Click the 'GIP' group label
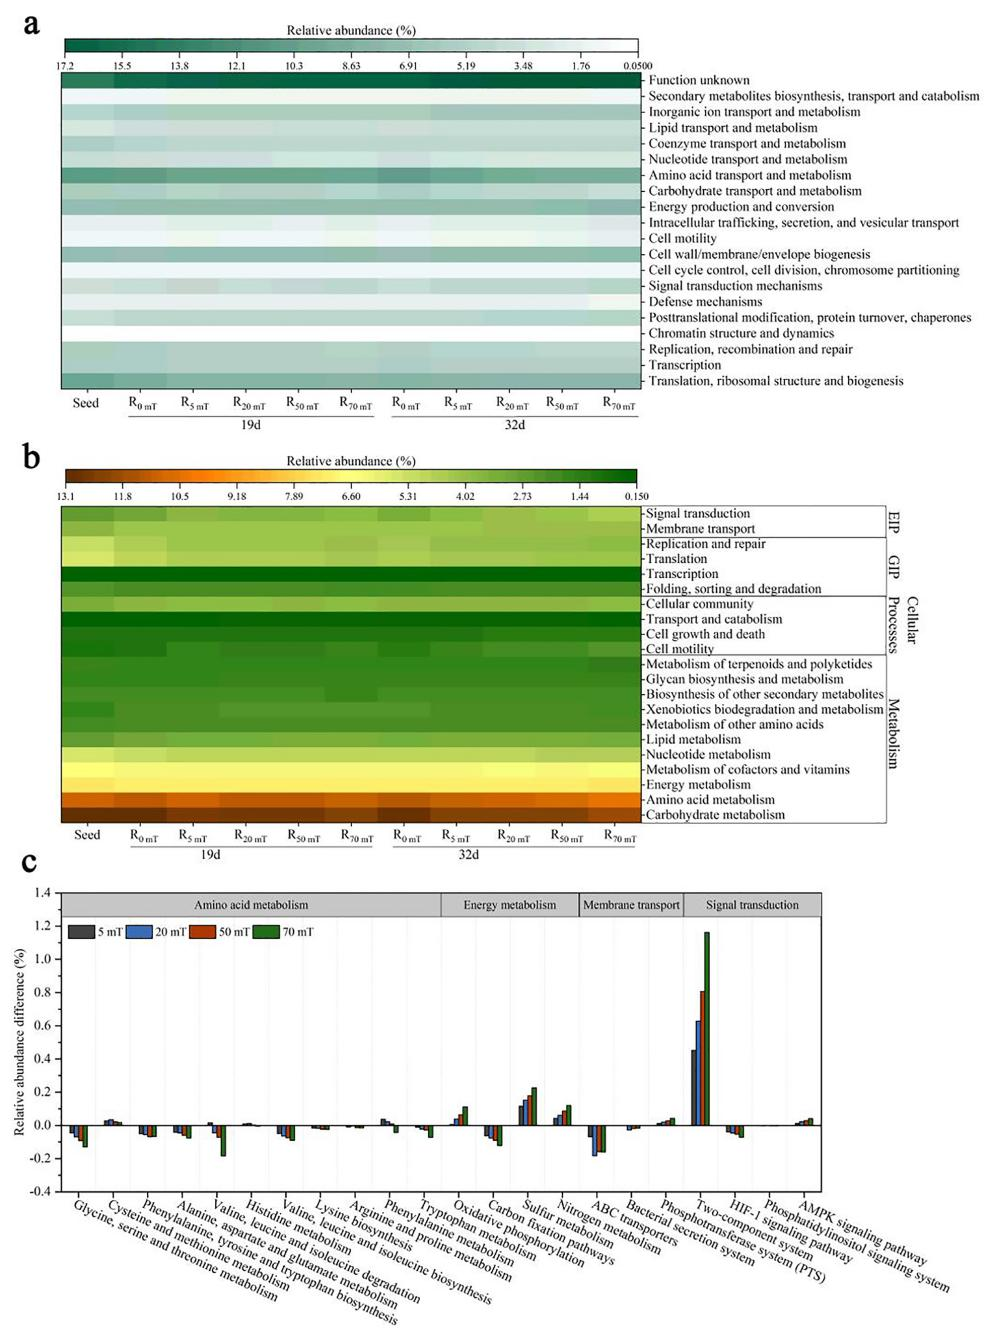The image size is (991, 1333). tap(894, 567)
